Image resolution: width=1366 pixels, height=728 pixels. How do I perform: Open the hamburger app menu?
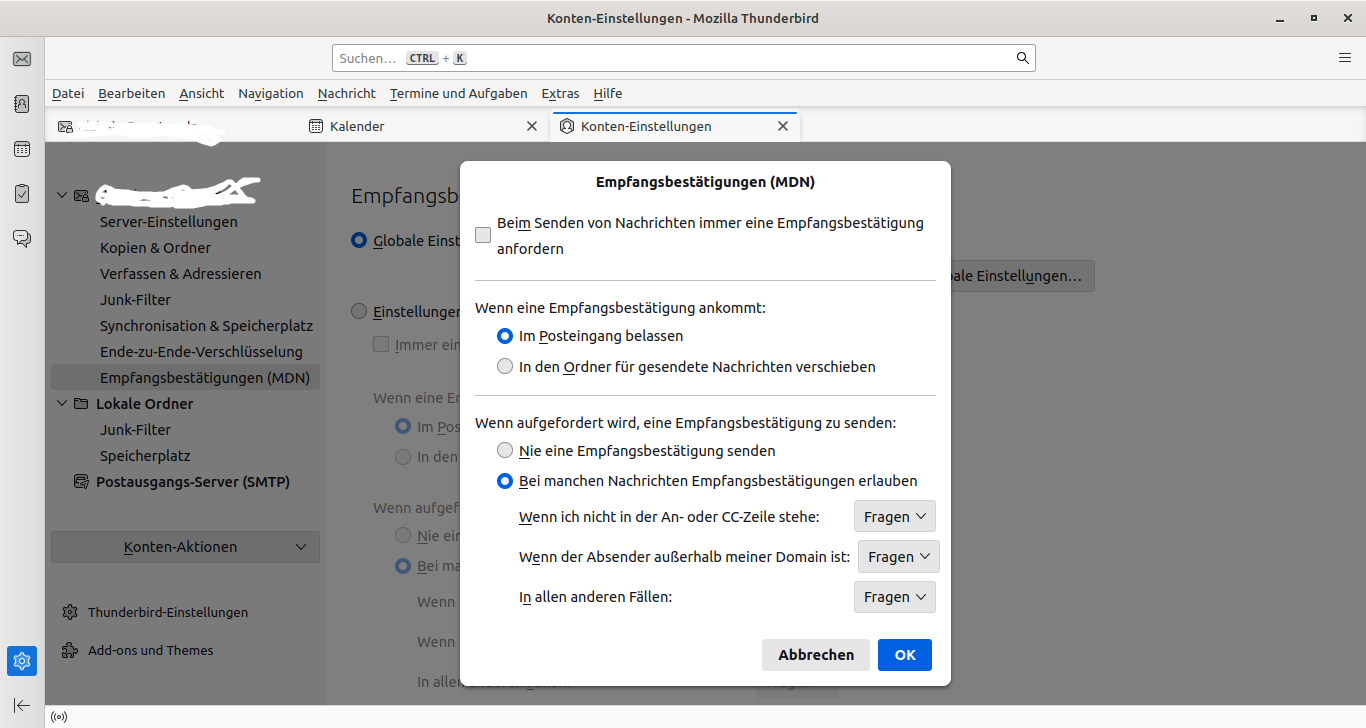(x=1345, y=58)
